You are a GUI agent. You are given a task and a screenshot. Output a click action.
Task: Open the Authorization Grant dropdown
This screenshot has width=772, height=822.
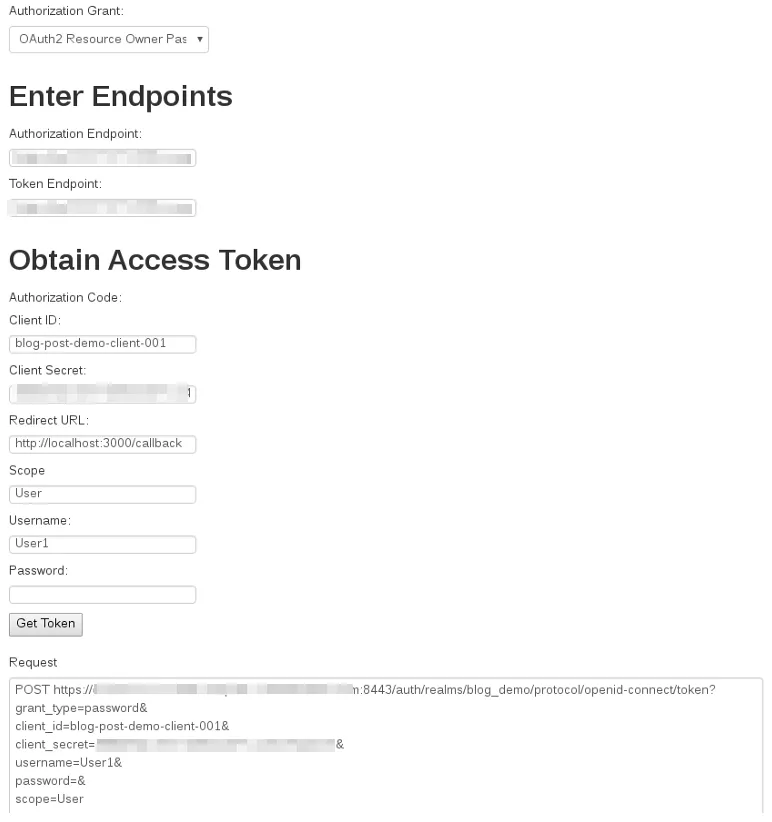point(108,39)
